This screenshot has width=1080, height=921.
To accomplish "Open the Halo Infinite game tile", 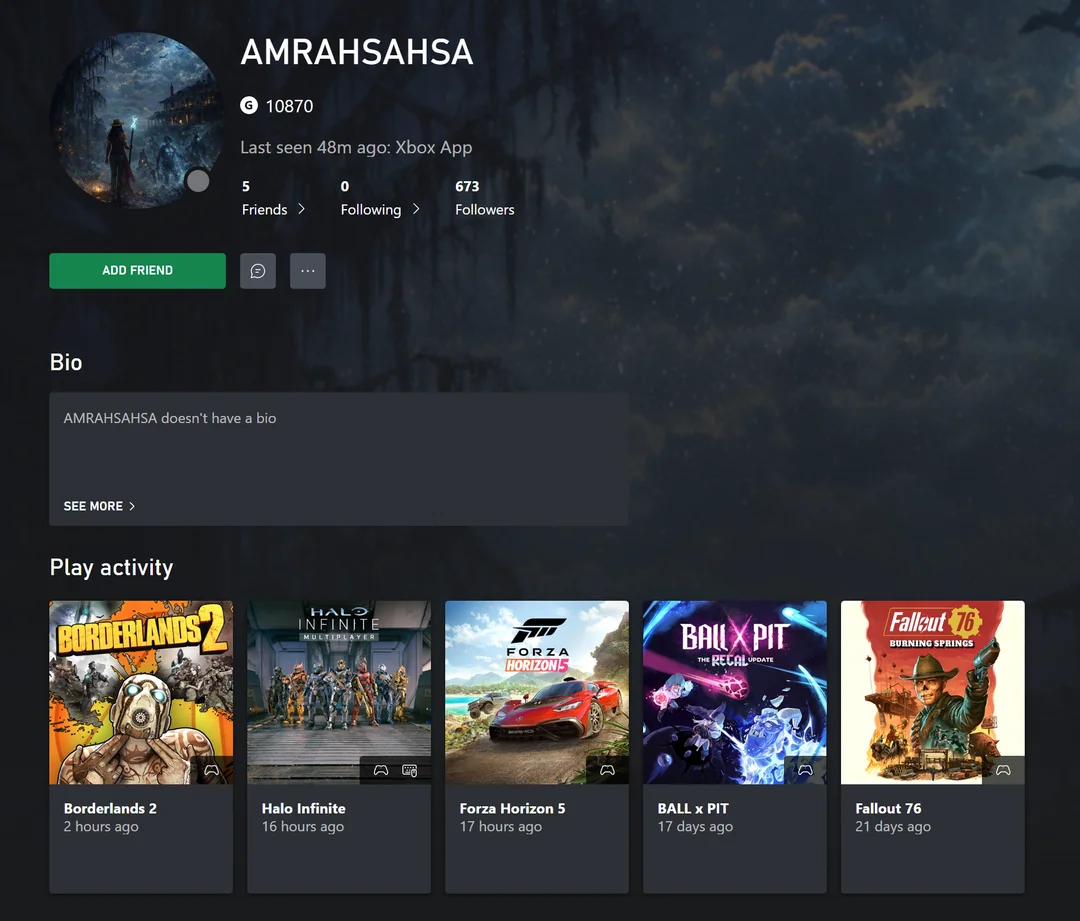I will 338,692.
